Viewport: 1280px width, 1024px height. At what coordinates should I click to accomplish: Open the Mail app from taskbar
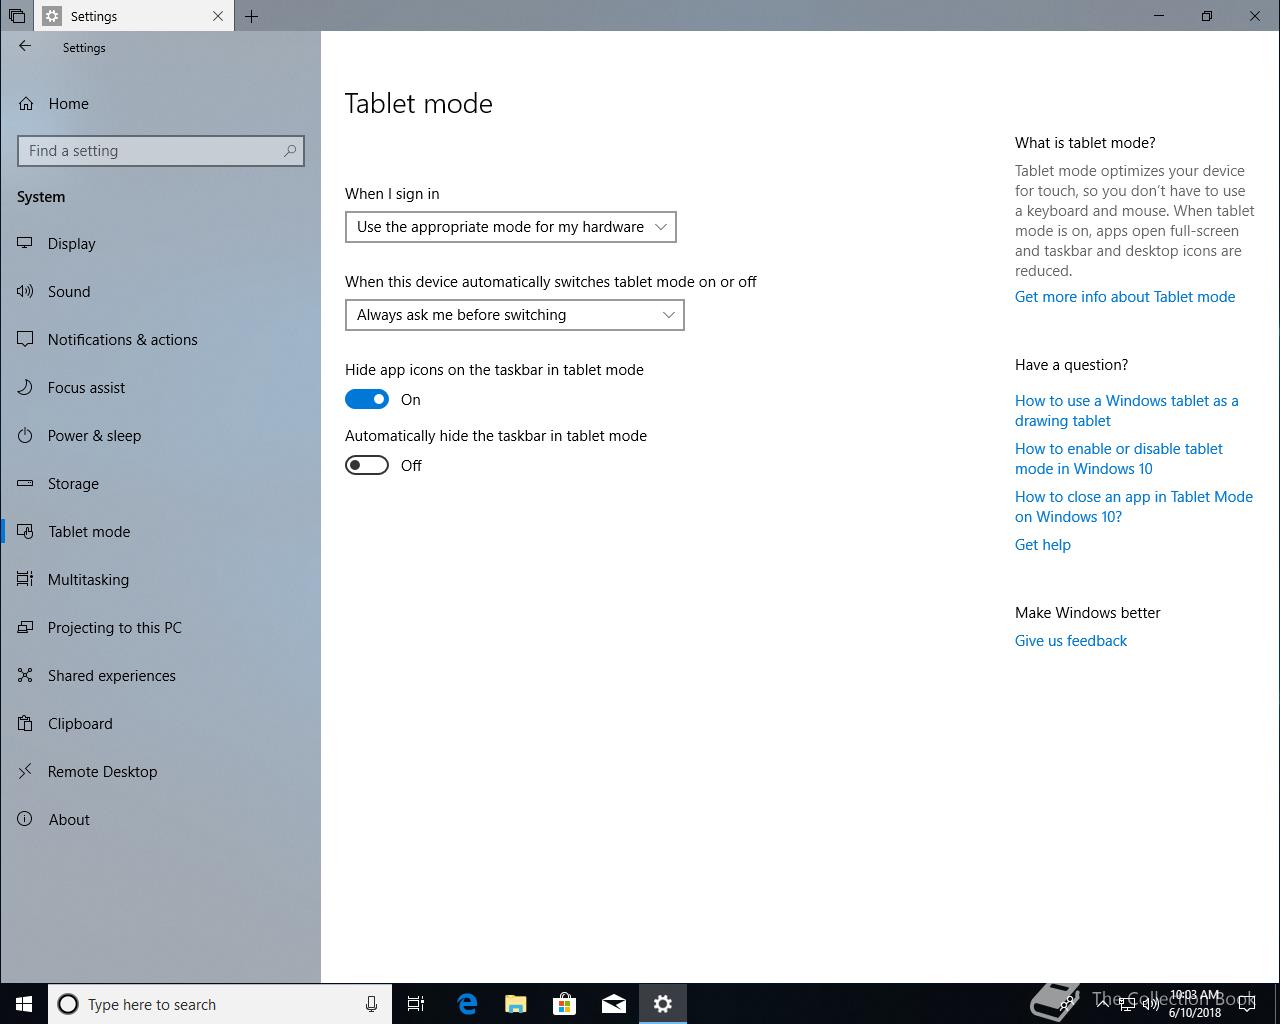pyautogui.click(x=614, y=1004)
